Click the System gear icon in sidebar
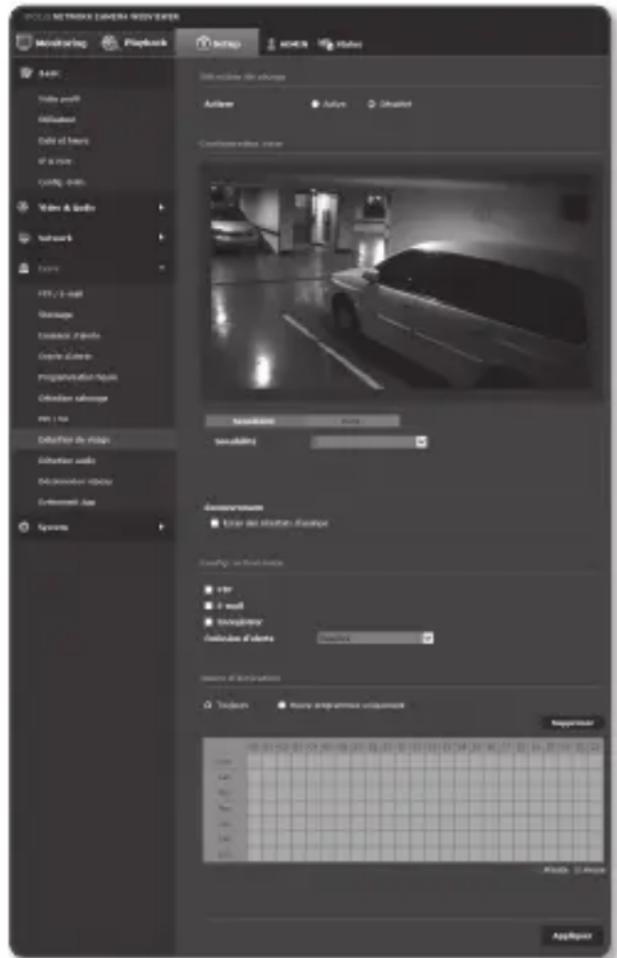Screen dimensions: 617x958 pyautogui.click(x=24, y=527)
